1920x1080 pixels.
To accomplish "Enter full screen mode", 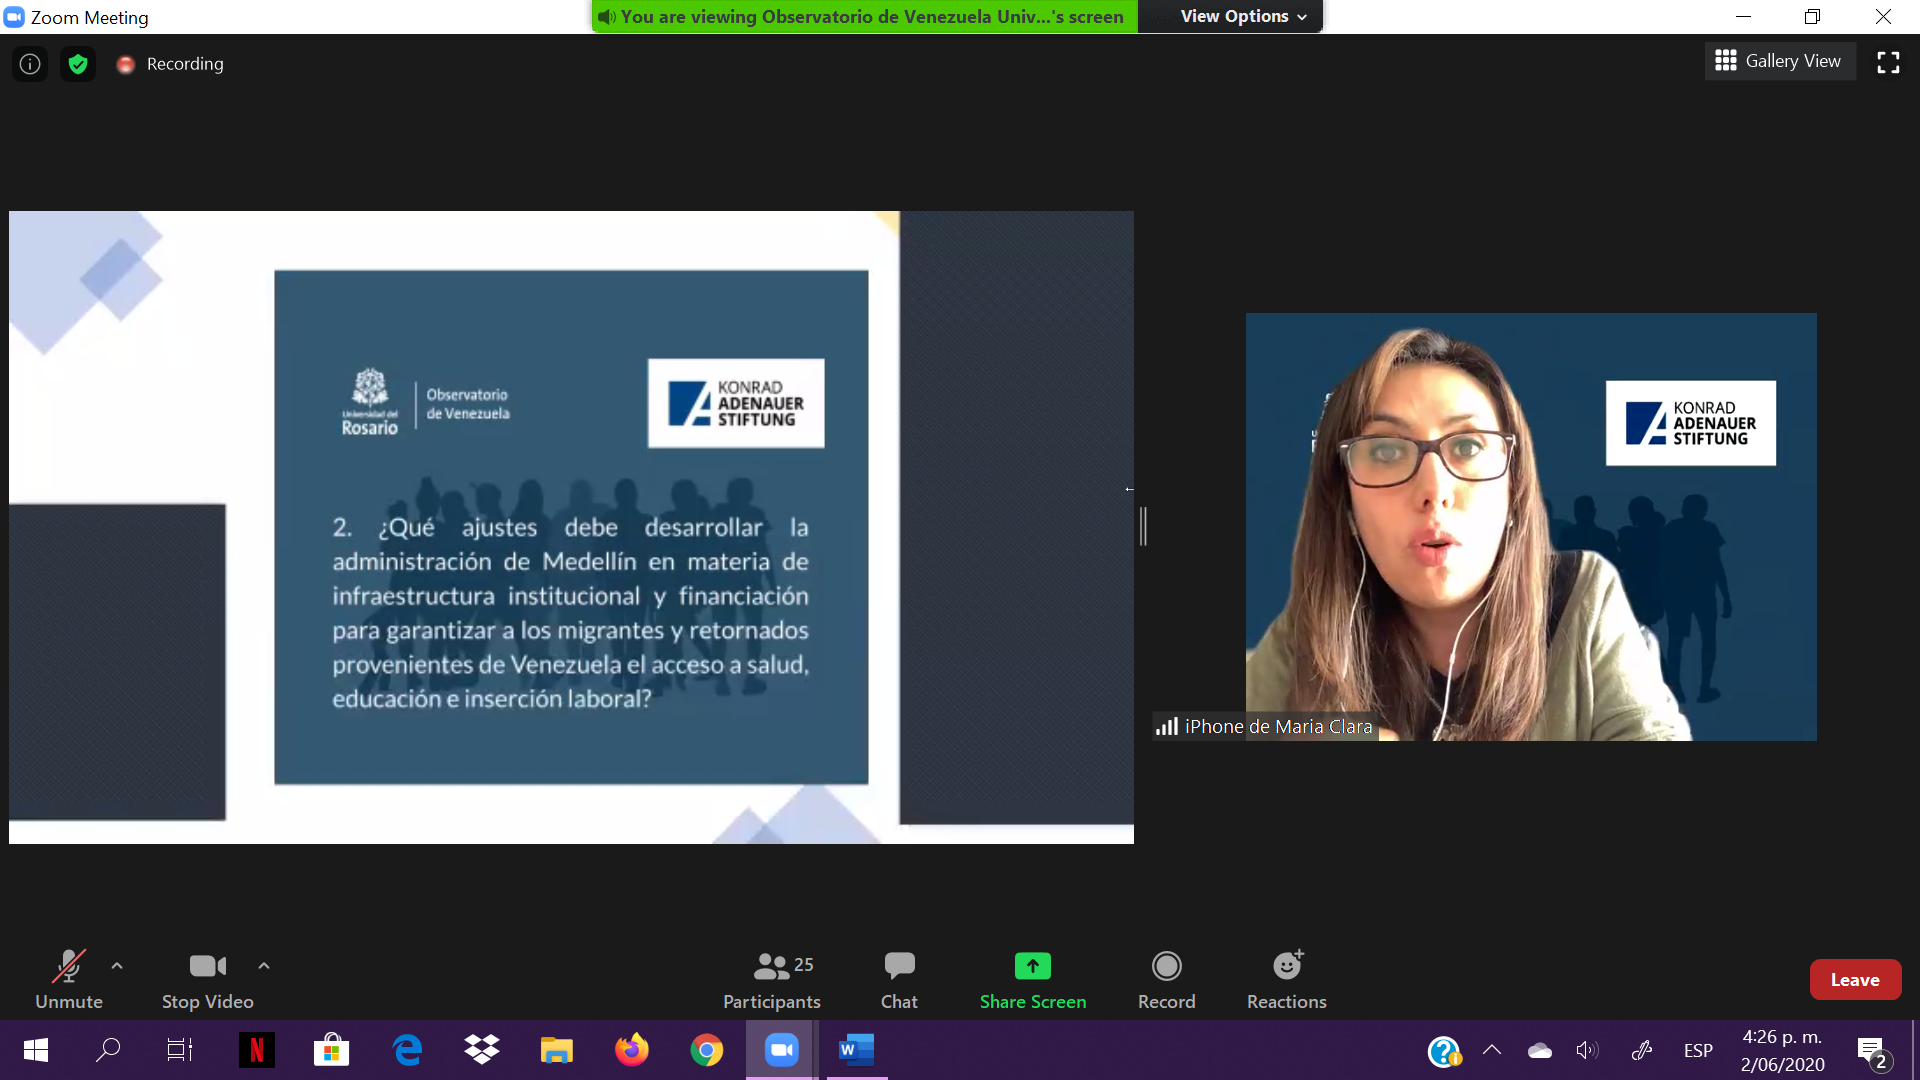I will pyautogui.click(x=1888, y=62).
